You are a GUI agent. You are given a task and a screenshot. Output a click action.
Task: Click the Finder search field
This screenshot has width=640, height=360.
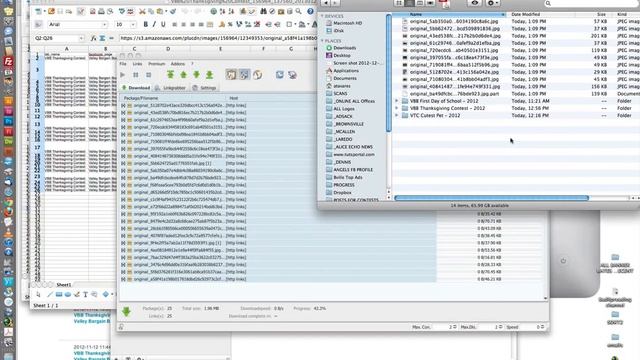point(592,3)
